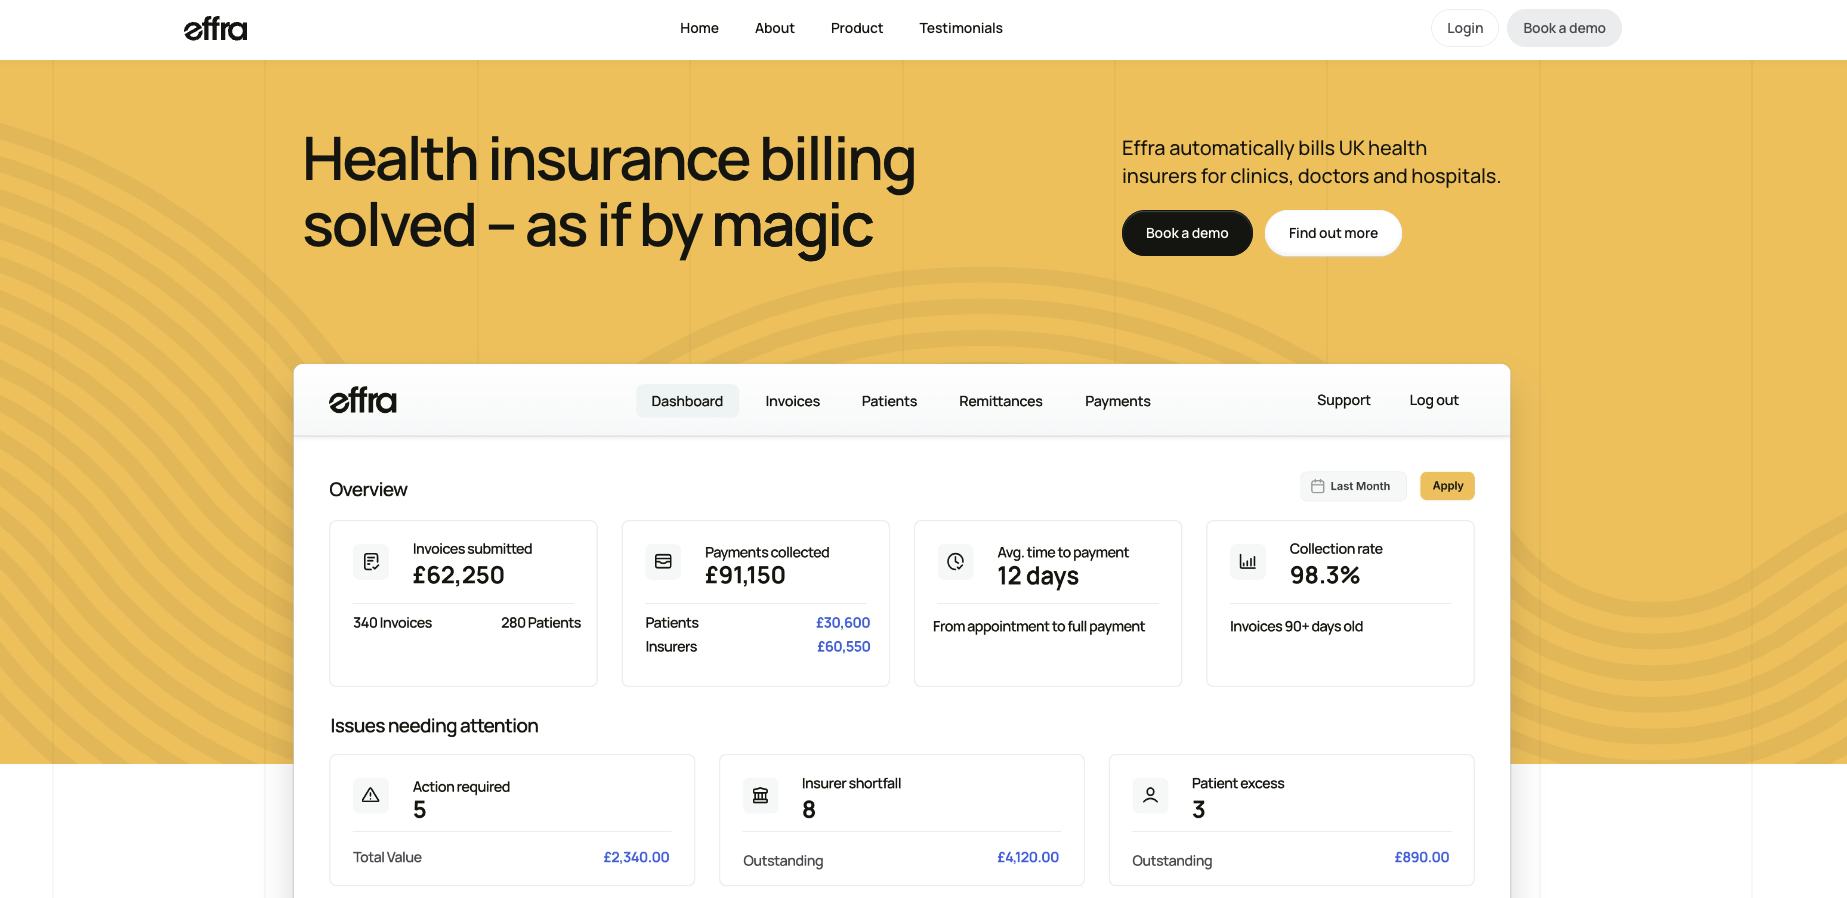Open the Support link in the dashboard
1847x898 pixels.
(x=1343, y=400)
